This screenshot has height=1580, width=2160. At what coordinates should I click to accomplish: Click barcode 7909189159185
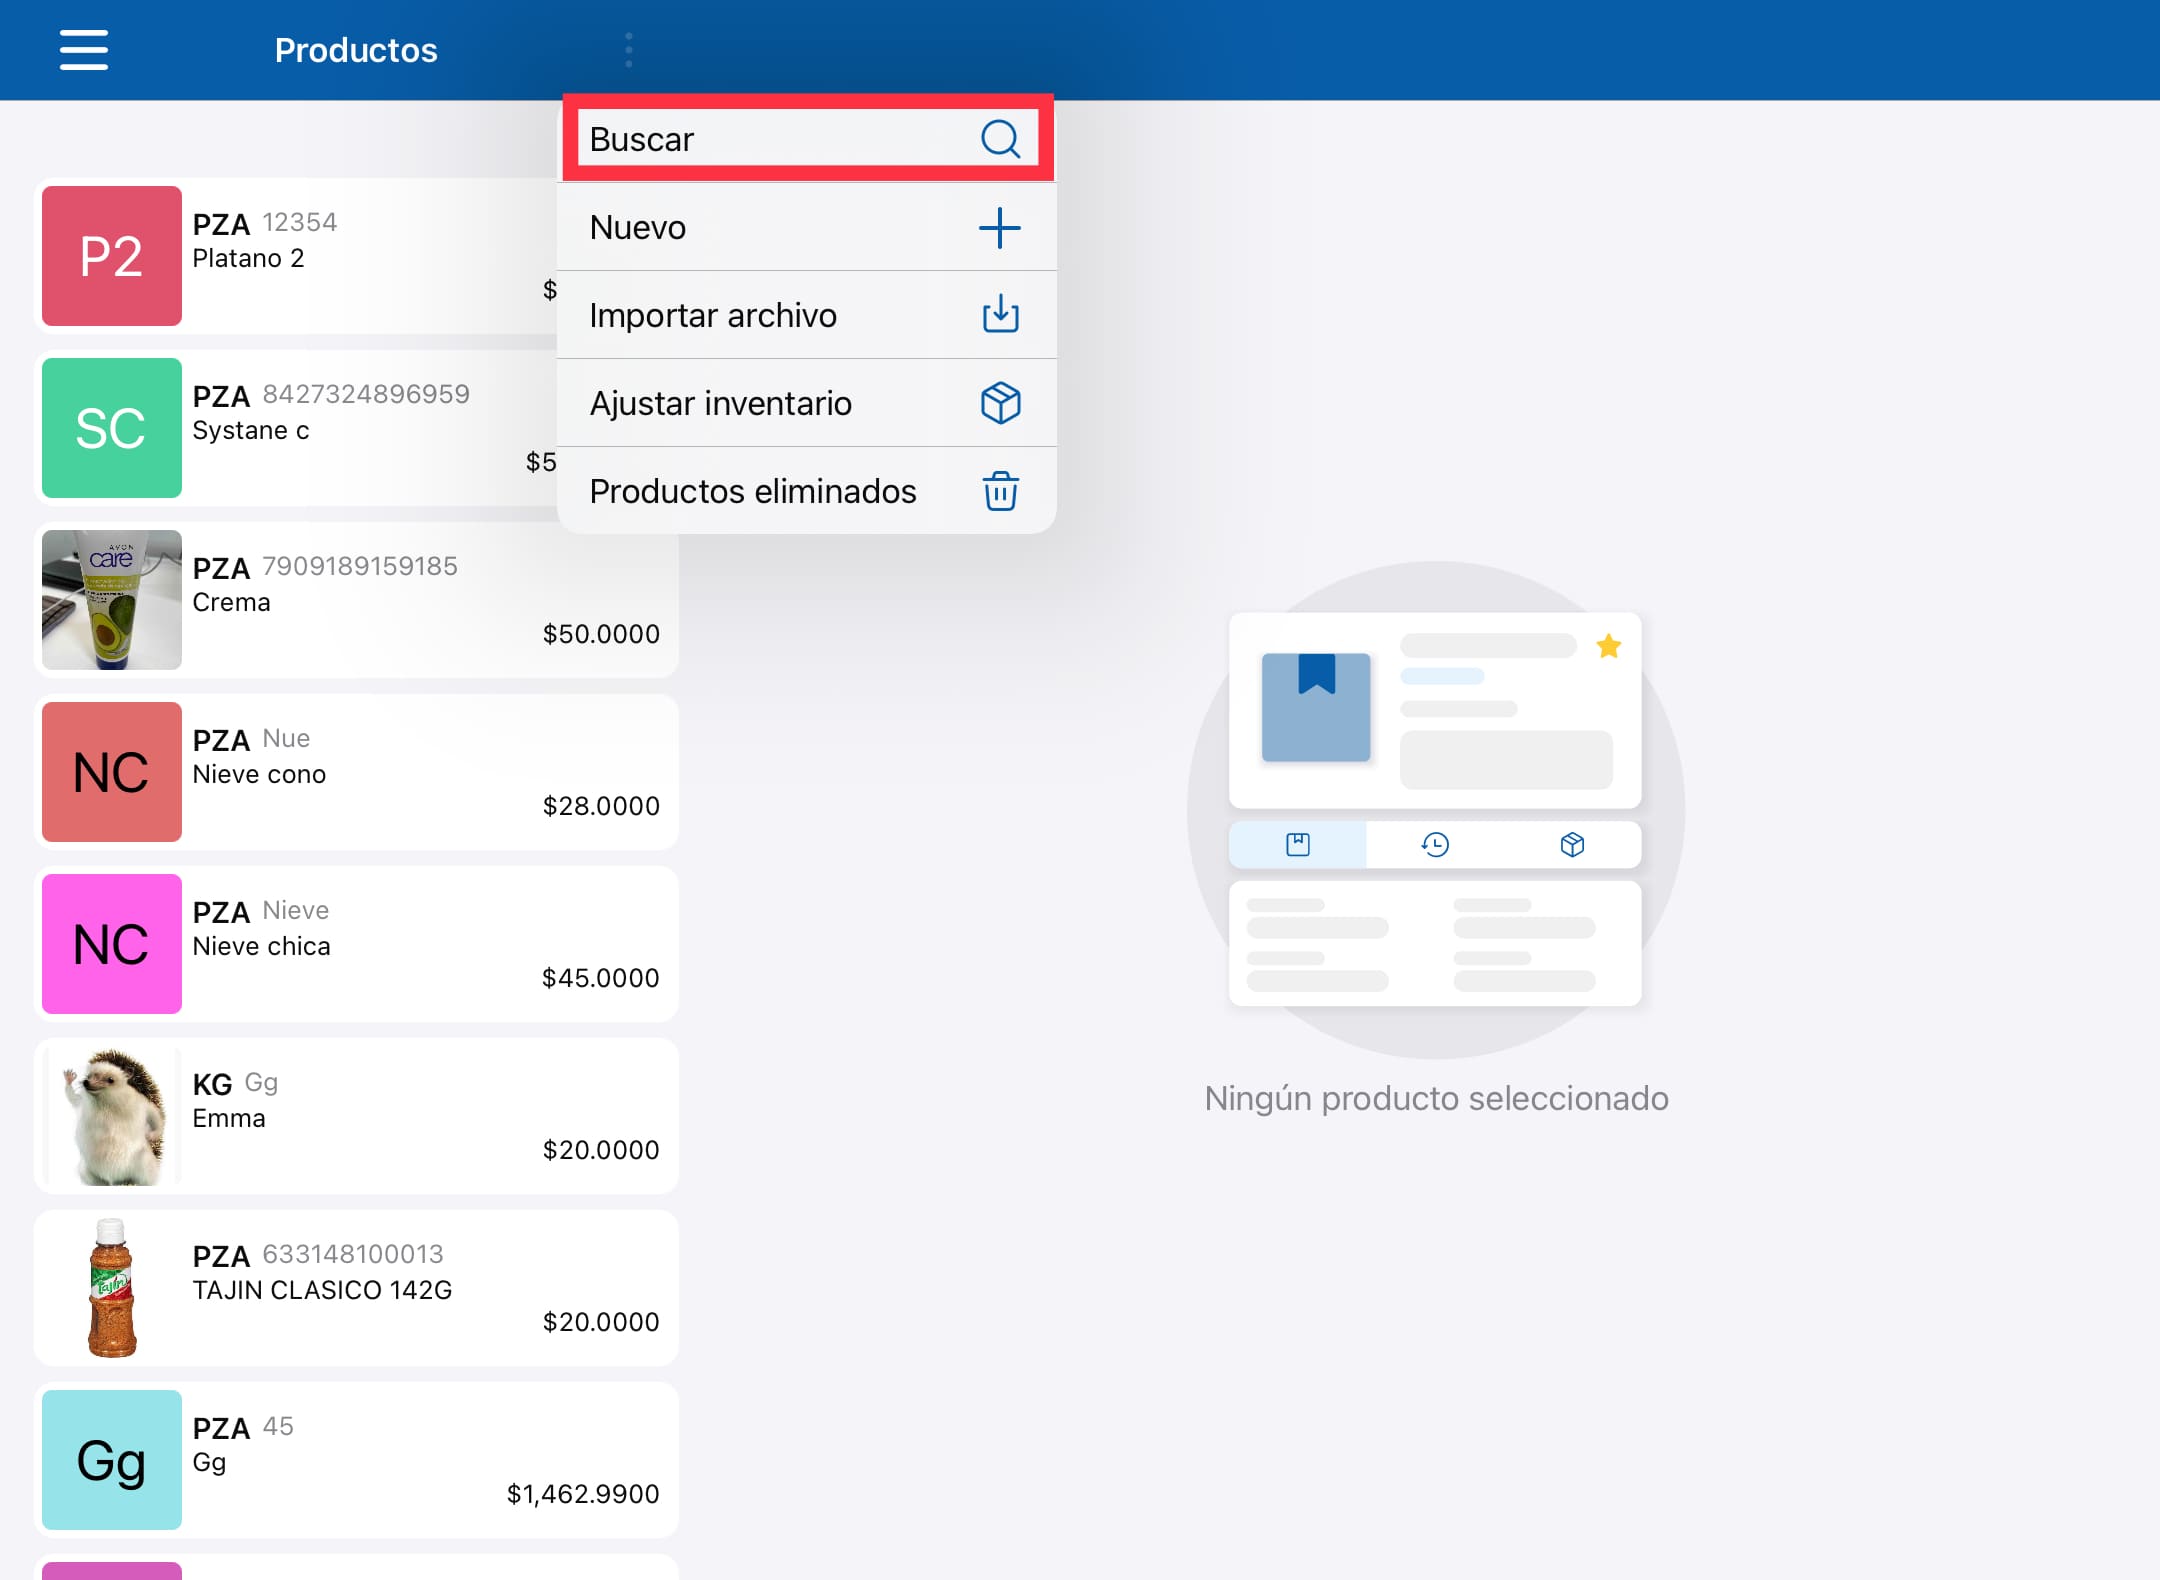tap(360, 566)
